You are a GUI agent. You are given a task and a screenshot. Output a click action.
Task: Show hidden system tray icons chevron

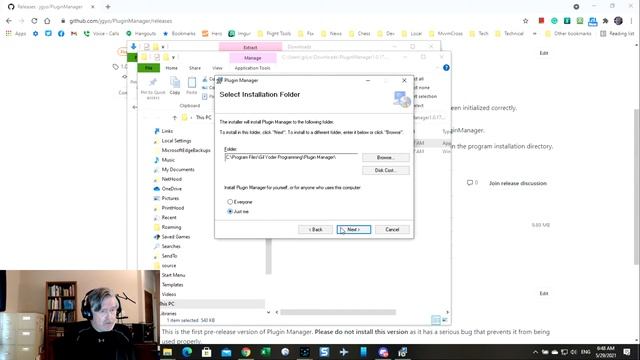[535, 352]
